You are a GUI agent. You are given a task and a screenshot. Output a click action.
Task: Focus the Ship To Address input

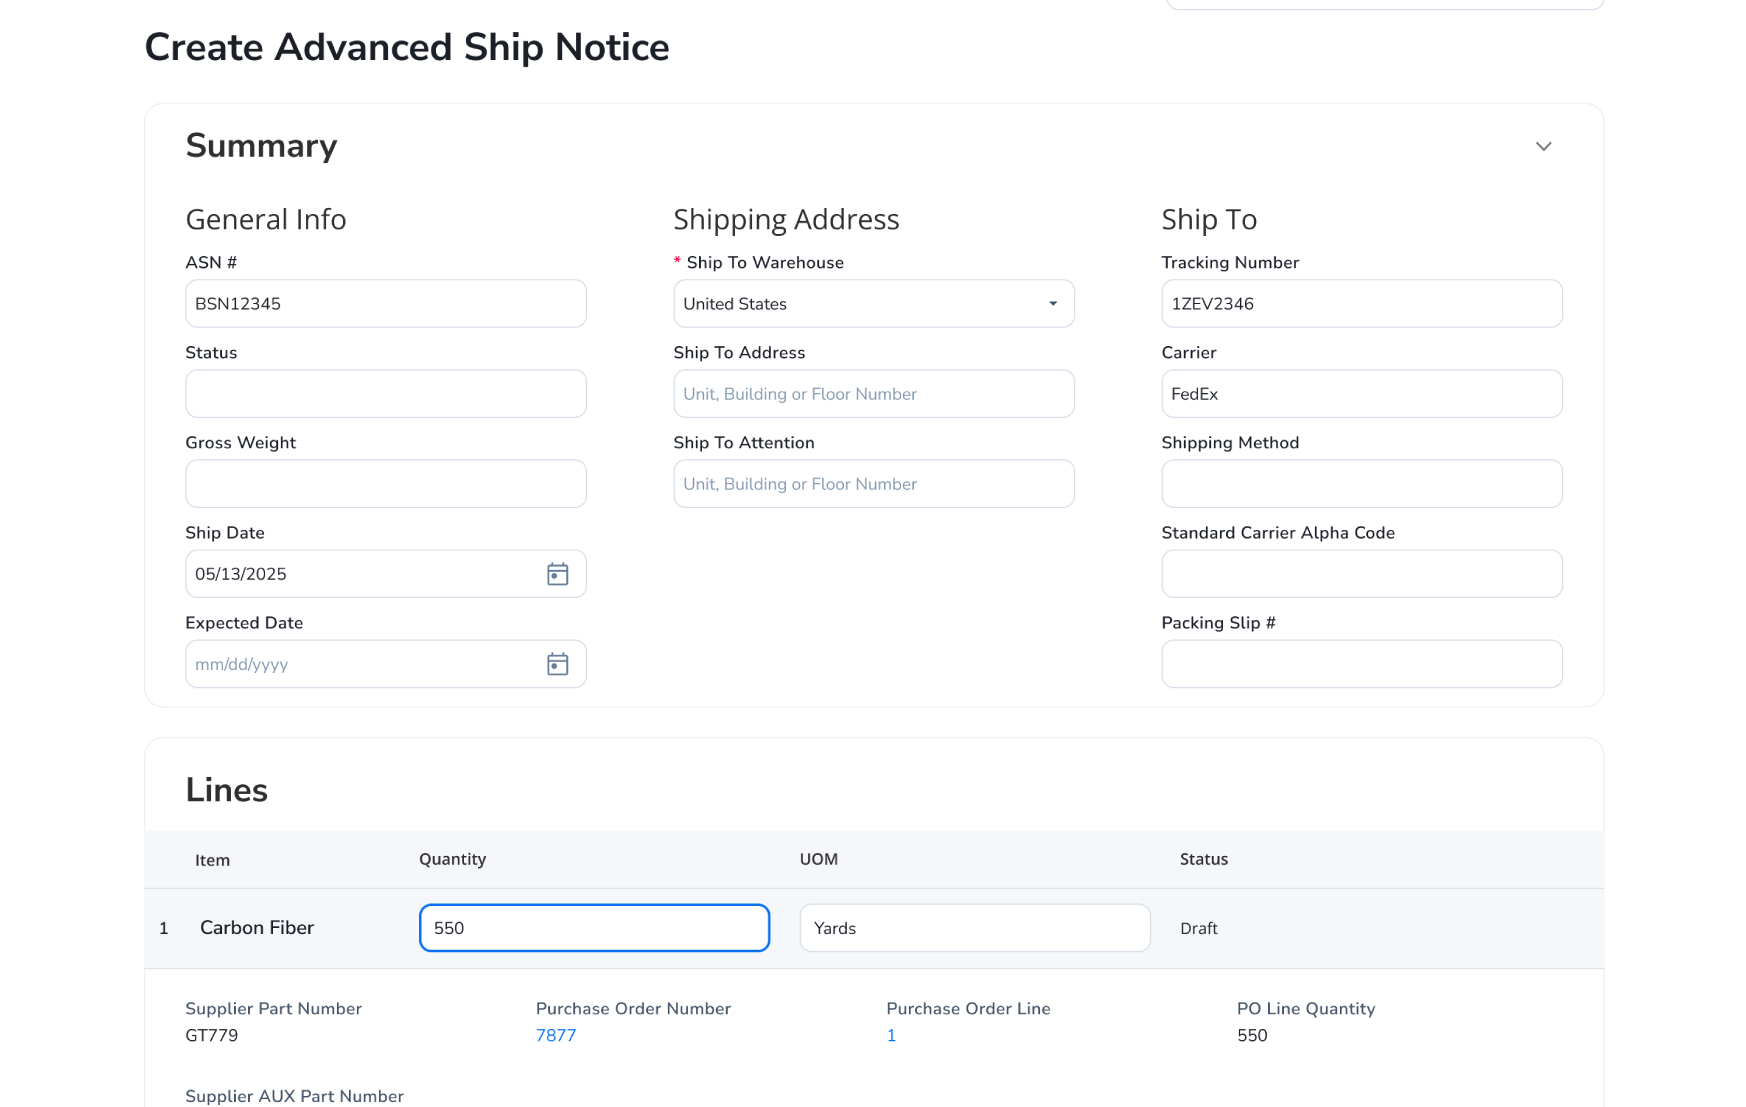(x=873, y=393)
